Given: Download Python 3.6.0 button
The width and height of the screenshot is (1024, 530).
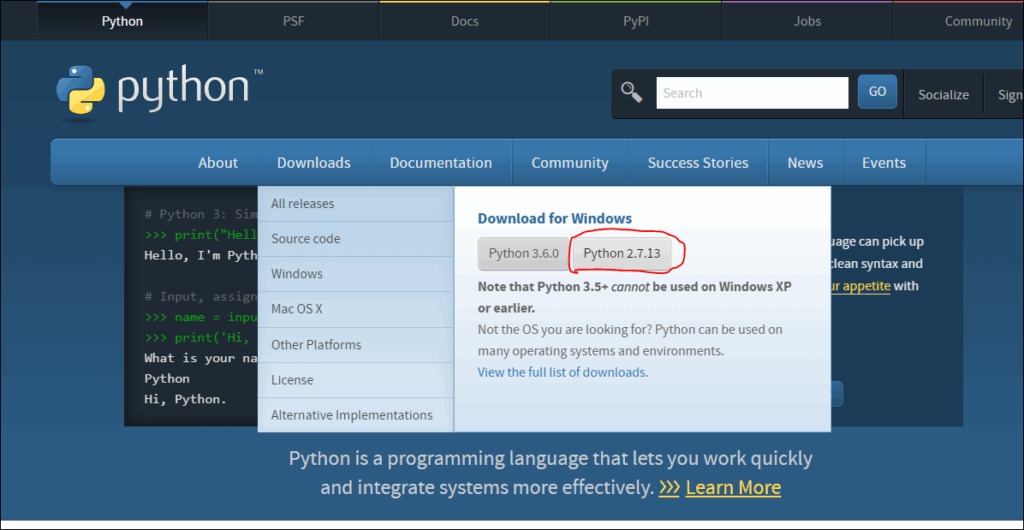Looking at the screenshot, I should pos(524,253).
